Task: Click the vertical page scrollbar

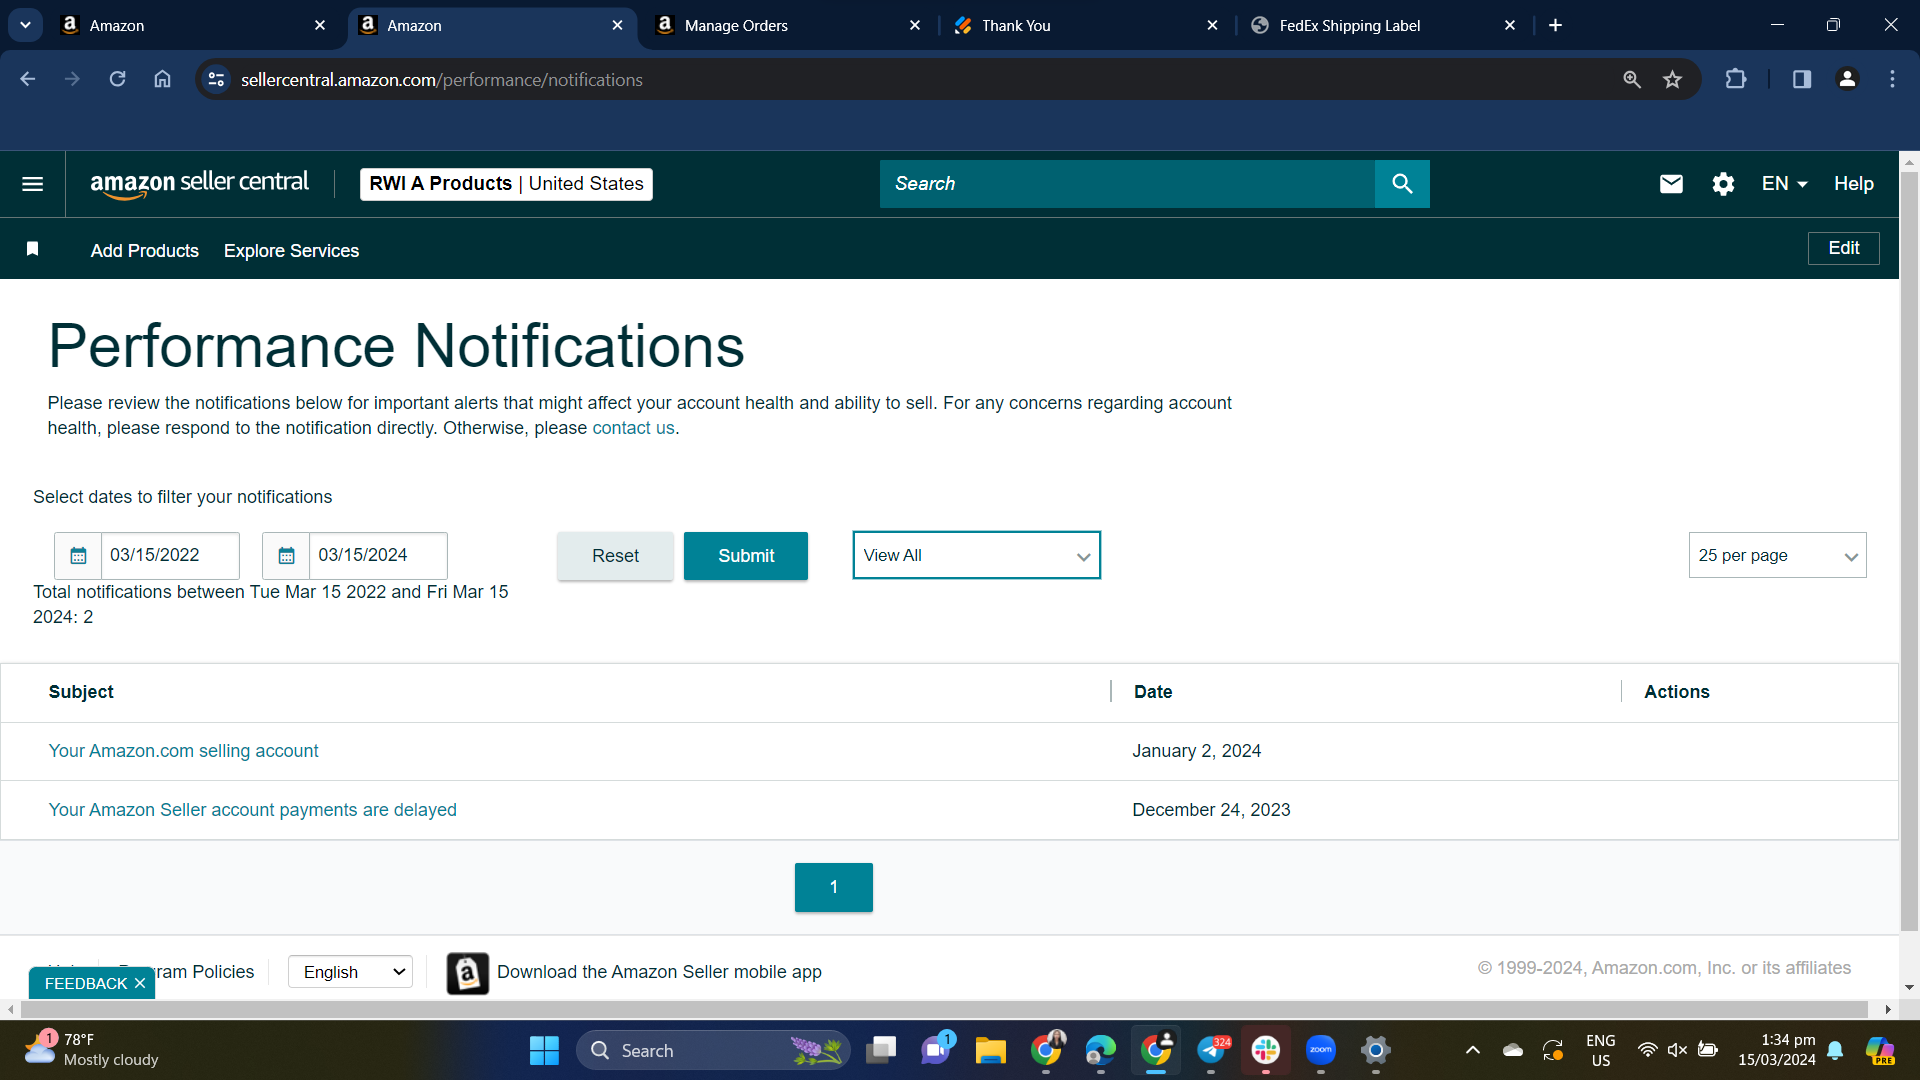Action: (x=1909, y=550)
